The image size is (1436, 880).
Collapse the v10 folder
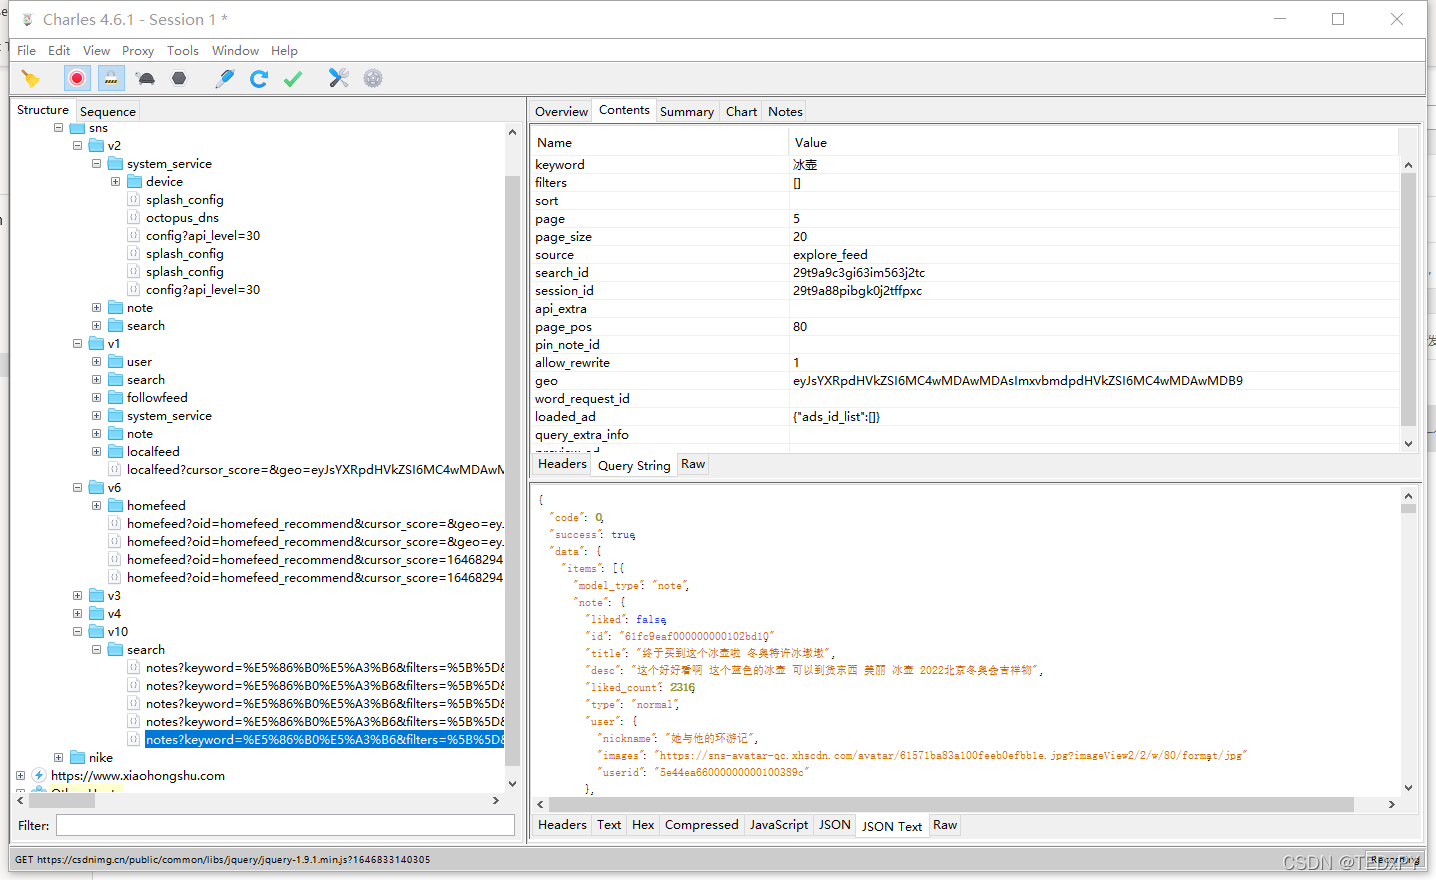[77, 632]
